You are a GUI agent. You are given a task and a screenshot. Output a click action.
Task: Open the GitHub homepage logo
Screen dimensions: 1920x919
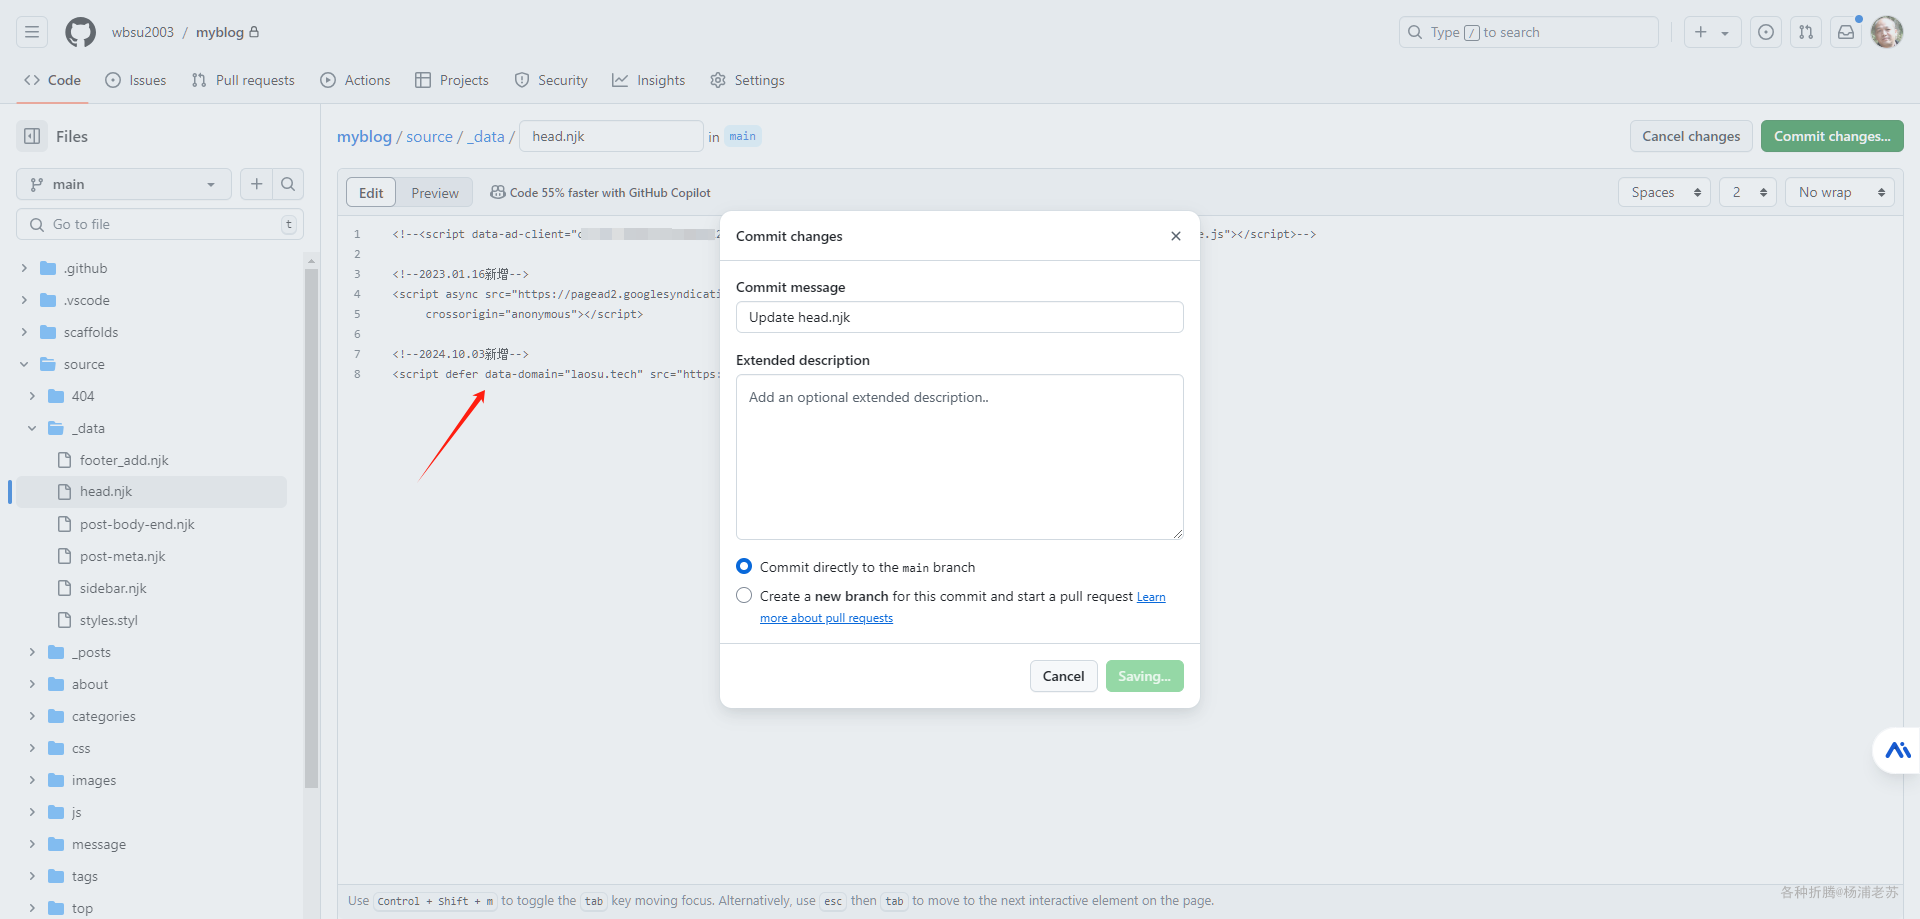(x=80, y=32)
